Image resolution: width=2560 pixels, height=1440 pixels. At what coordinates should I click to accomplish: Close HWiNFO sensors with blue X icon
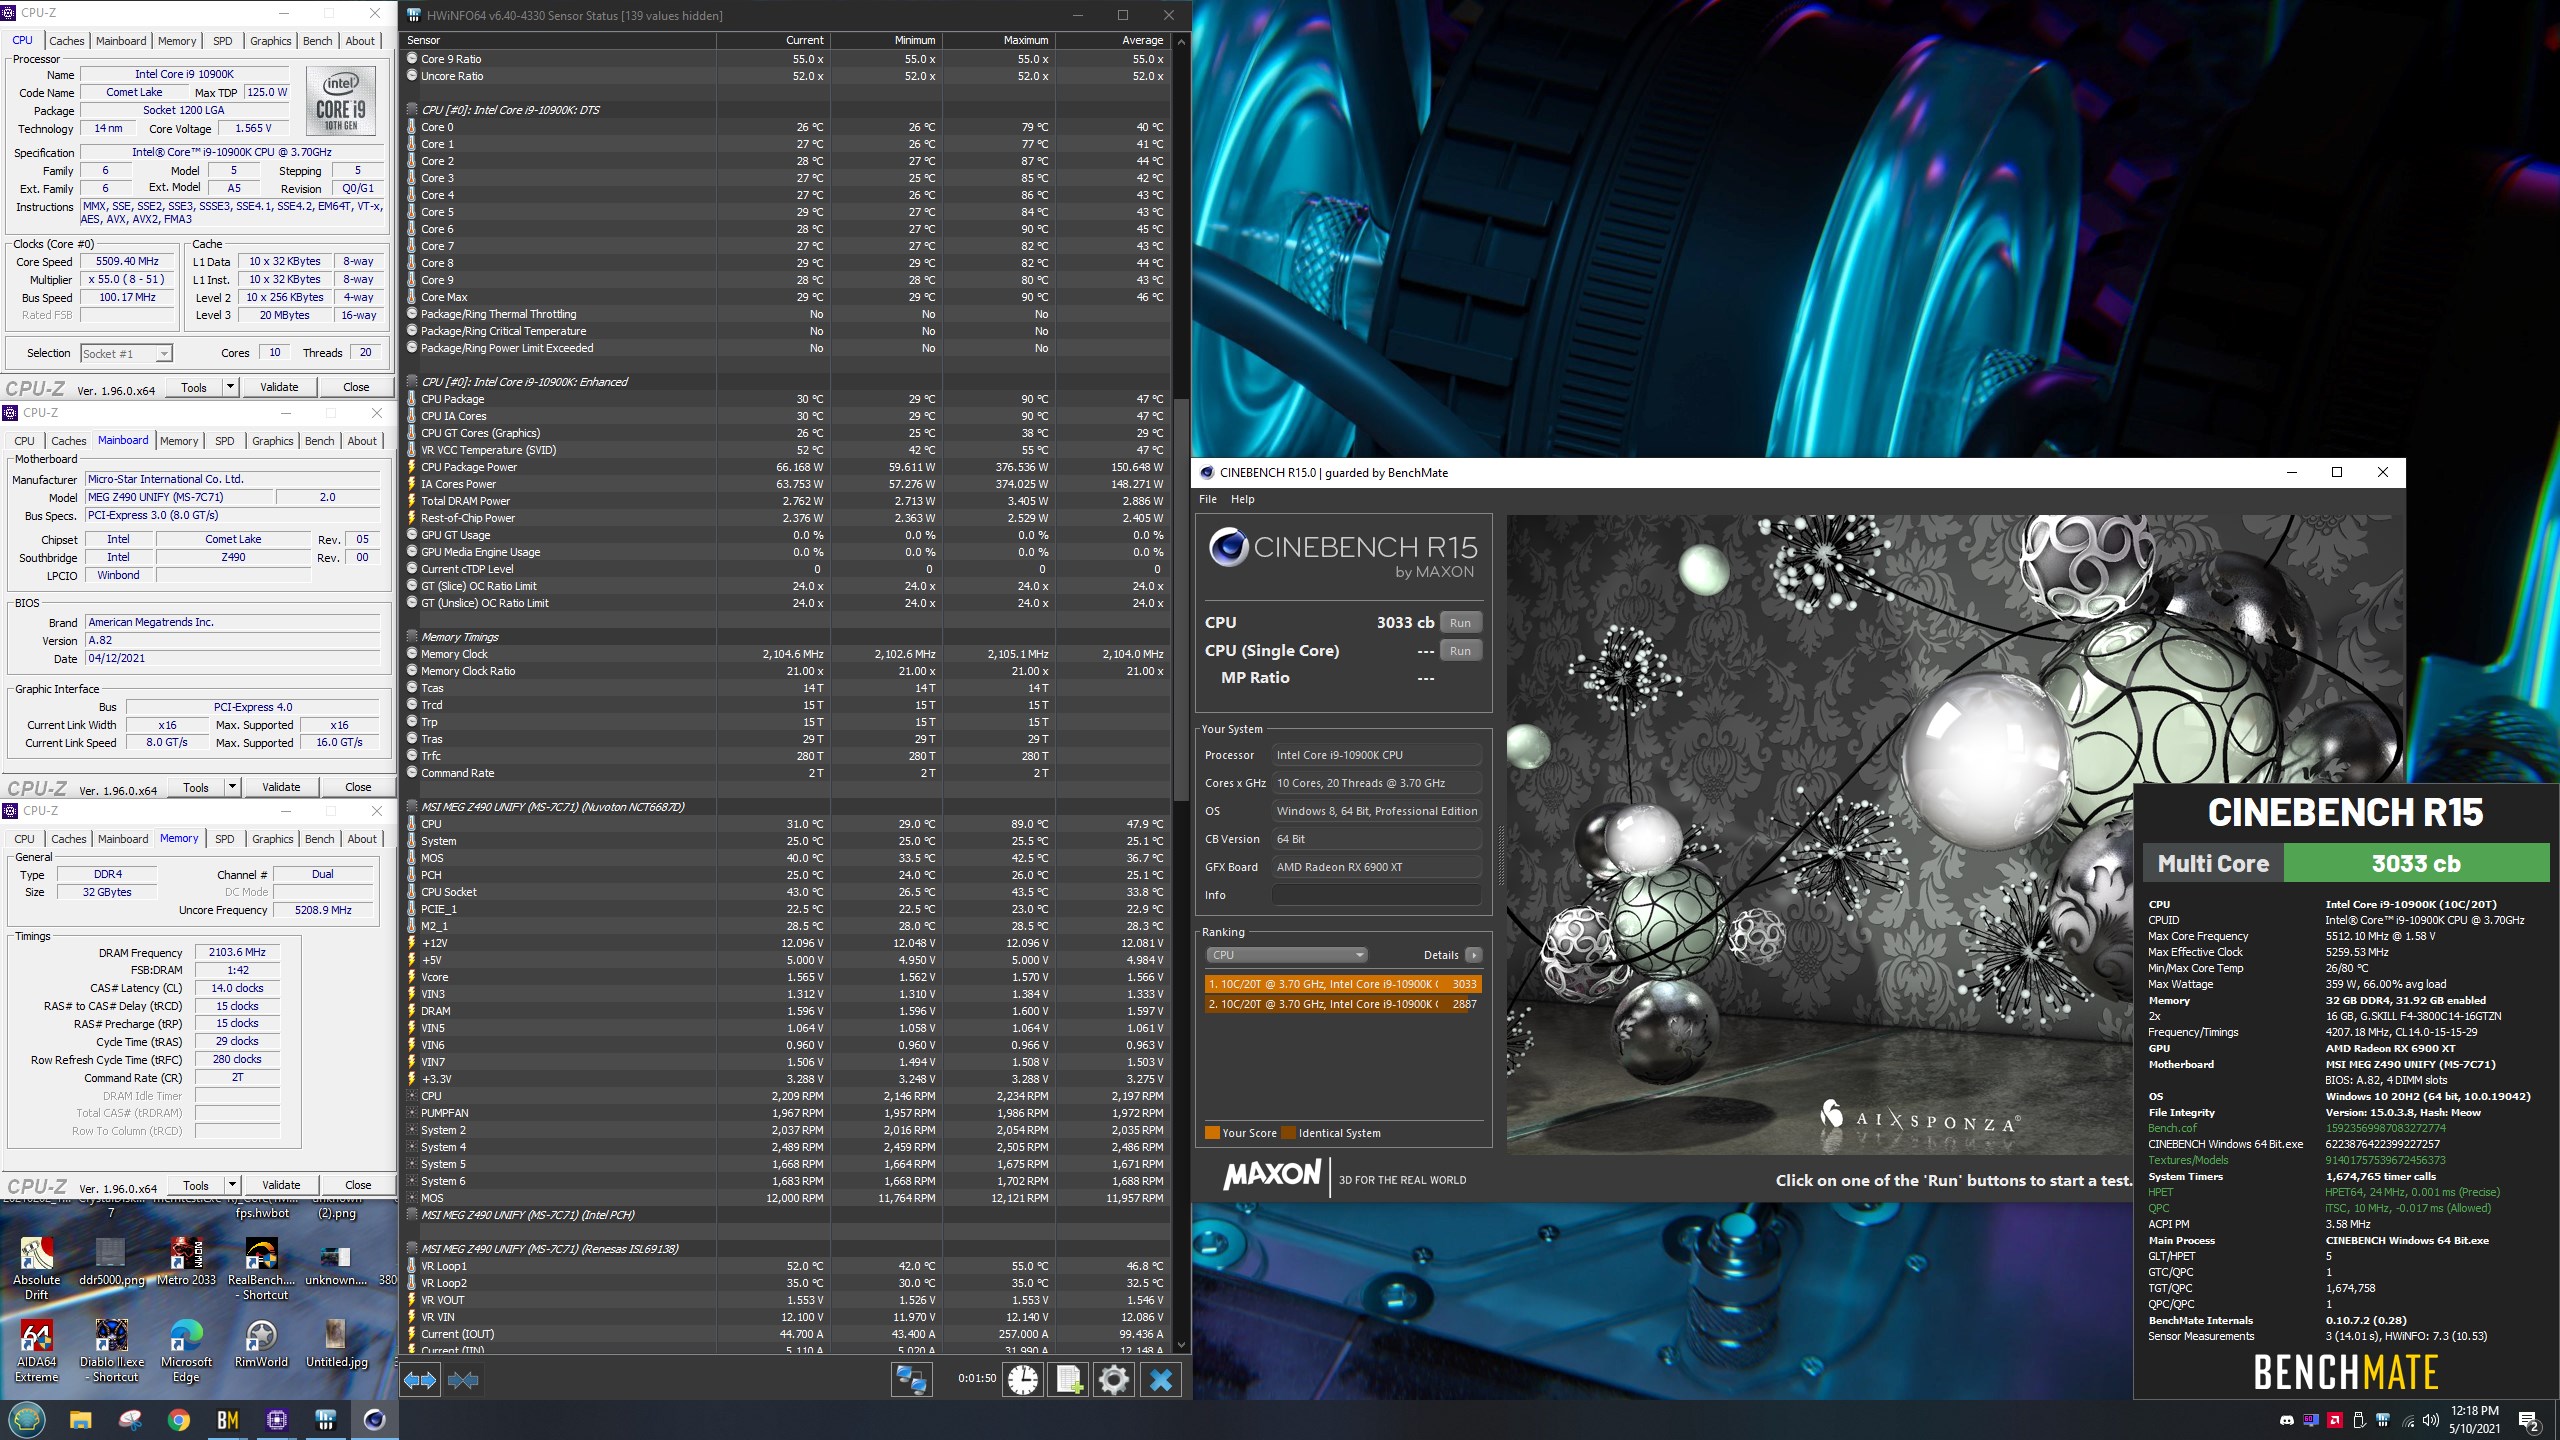(1160, 1380)
